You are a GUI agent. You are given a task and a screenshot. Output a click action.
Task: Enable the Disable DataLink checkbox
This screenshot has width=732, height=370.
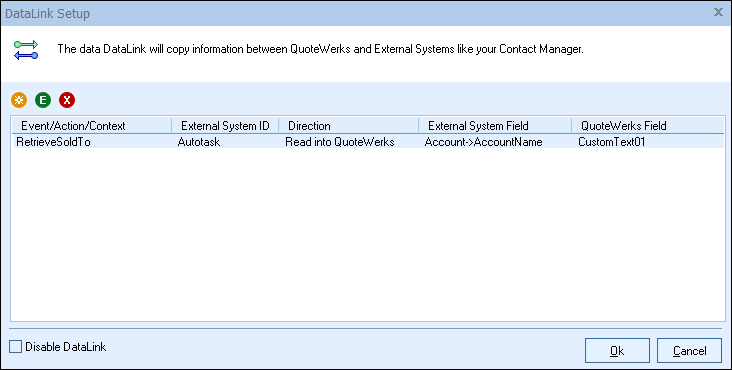tap(15, 347)
